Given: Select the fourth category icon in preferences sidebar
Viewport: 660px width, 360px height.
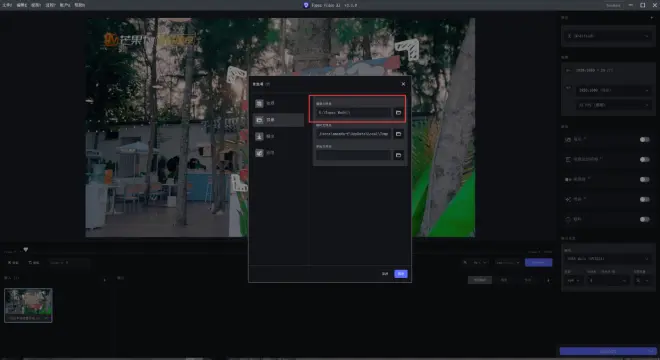Looking at the screenshot, I should [259, 153].
